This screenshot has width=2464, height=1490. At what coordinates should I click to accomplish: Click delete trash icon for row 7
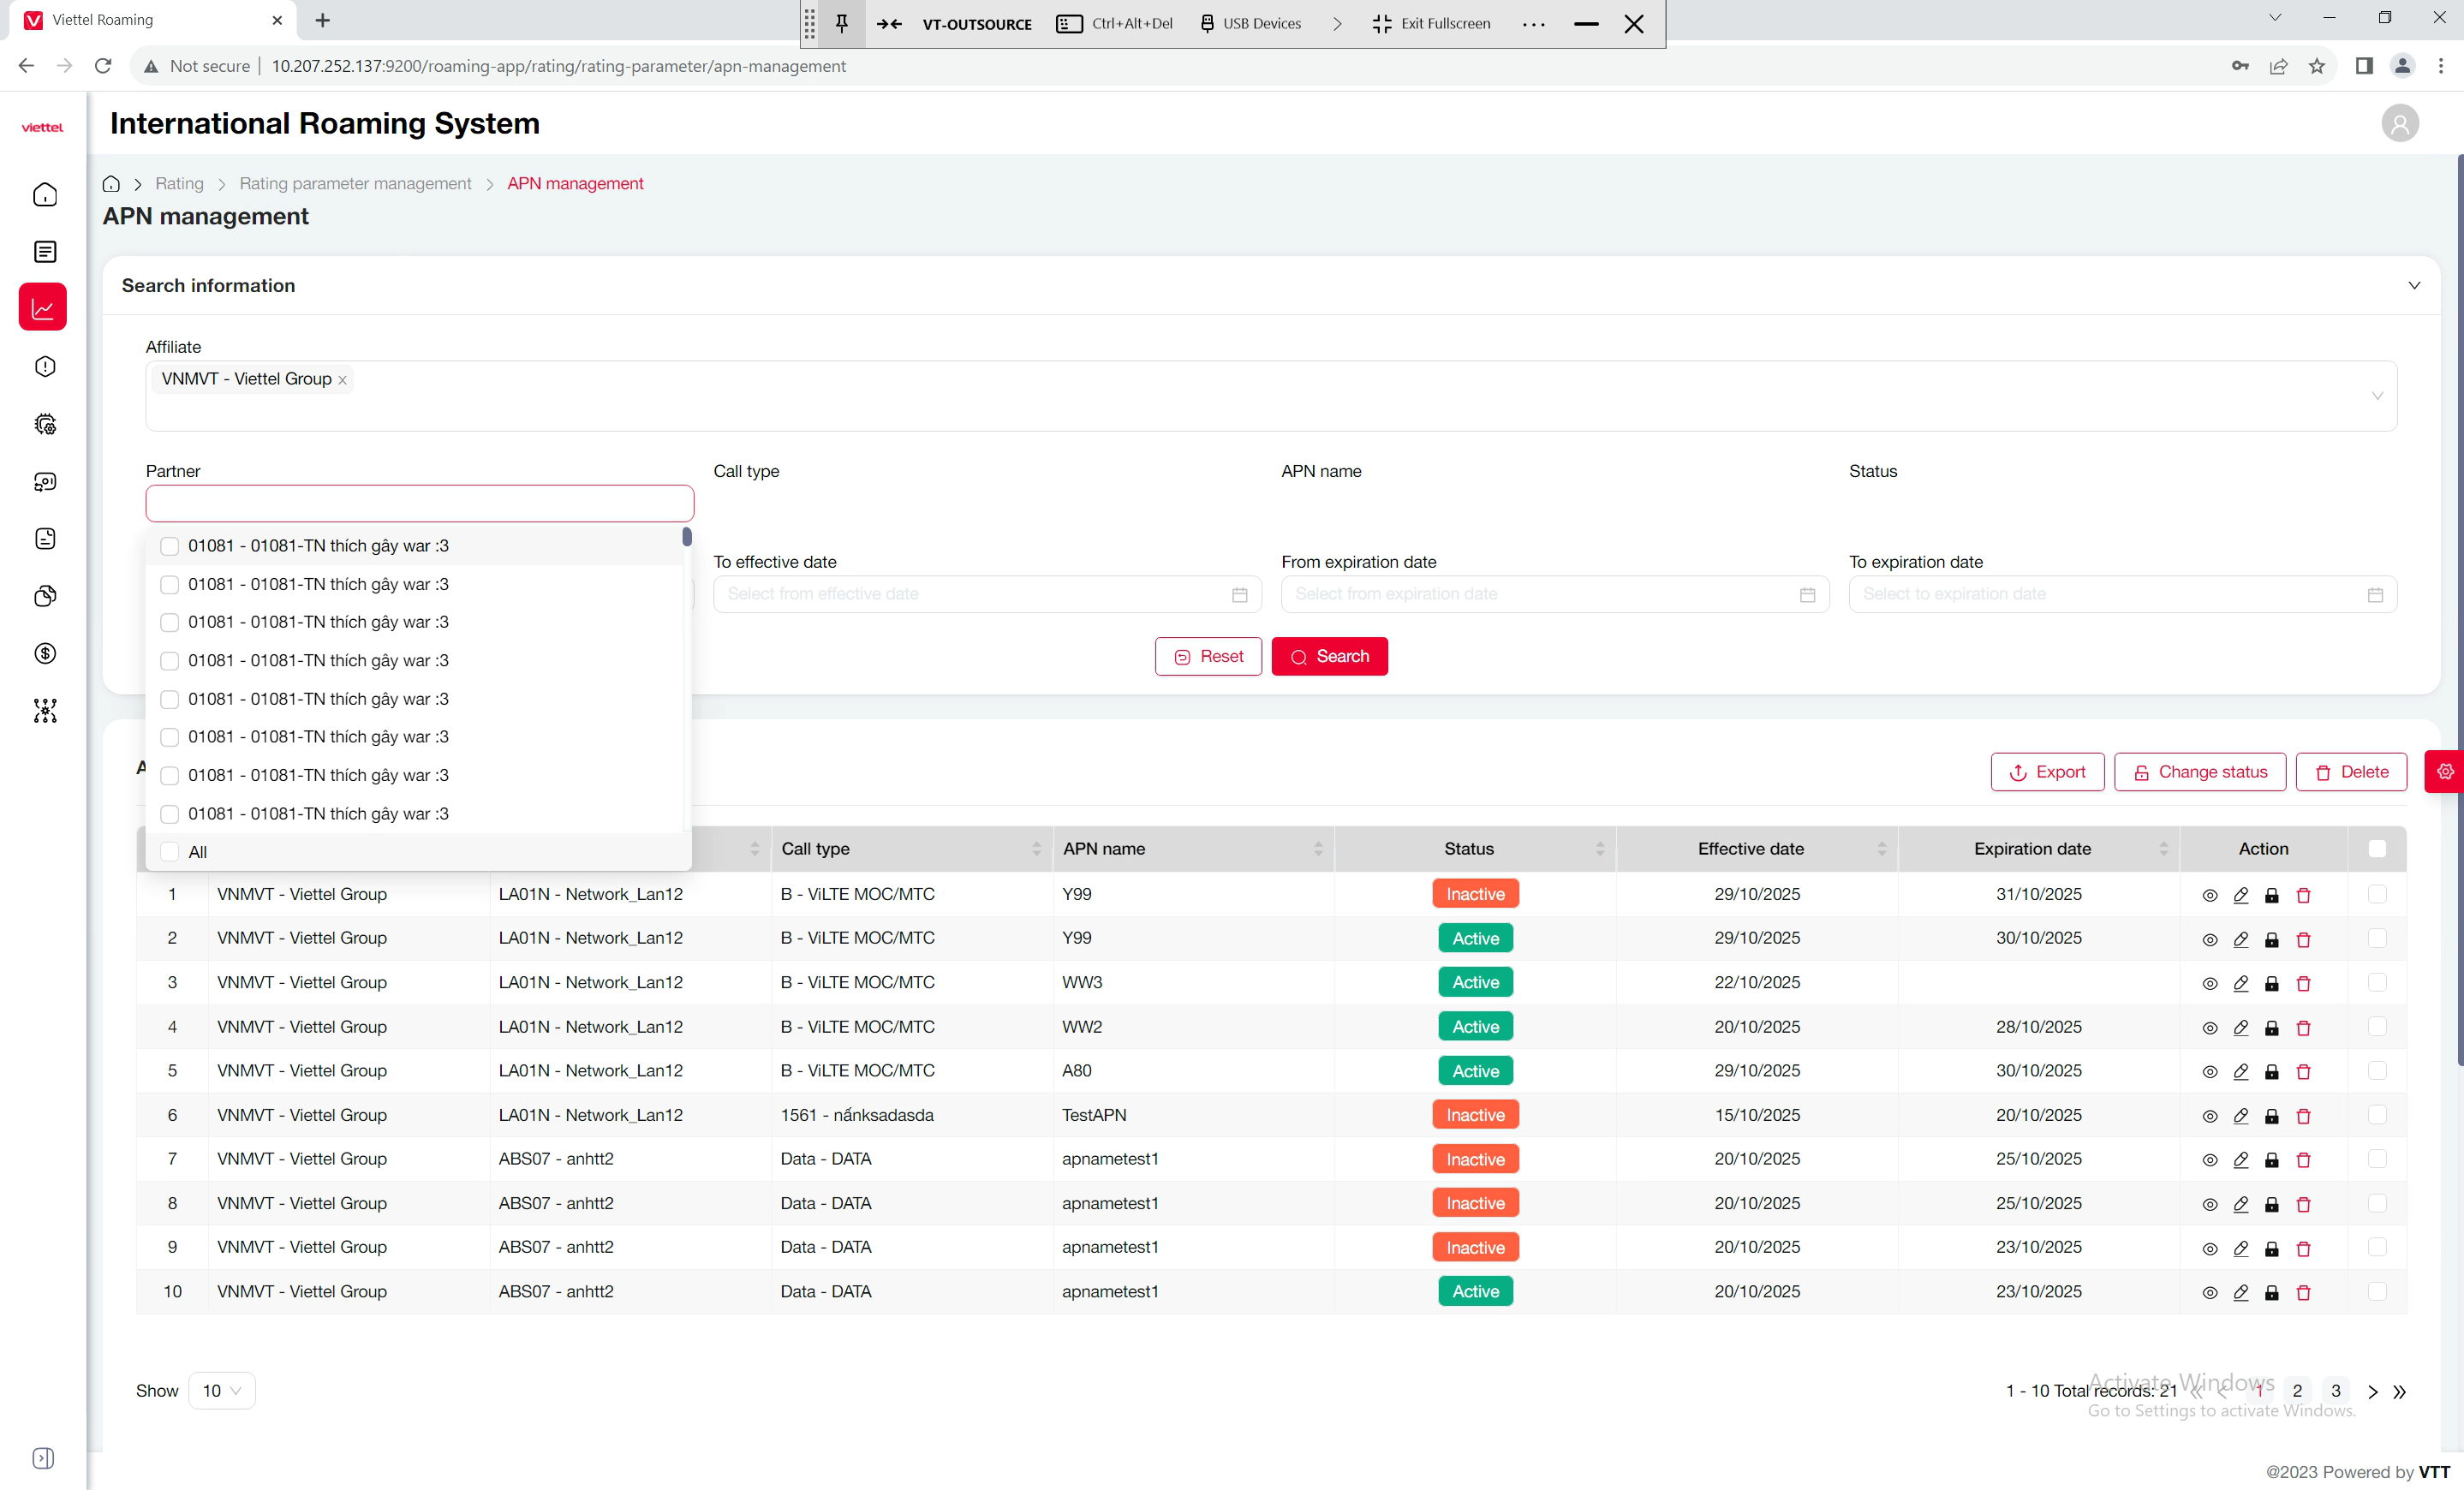[2304, 1160]
